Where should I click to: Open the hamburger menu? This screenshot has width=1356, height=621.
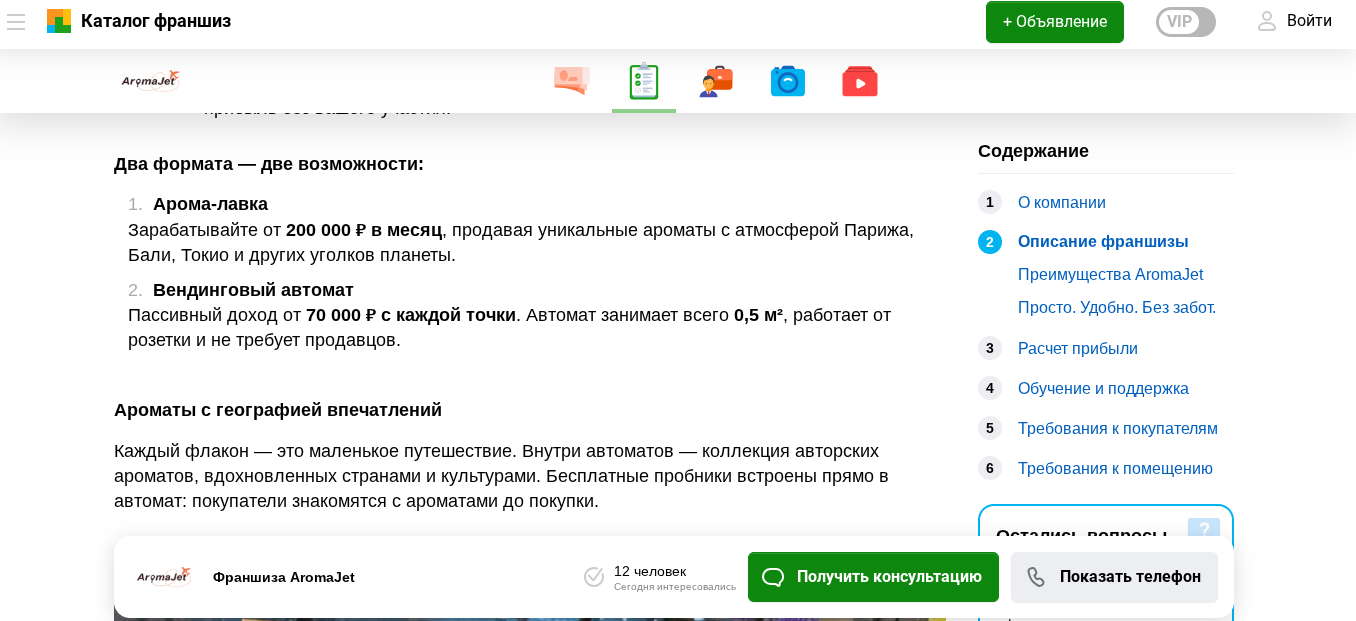pyautogui.click(x=16, y=21)
